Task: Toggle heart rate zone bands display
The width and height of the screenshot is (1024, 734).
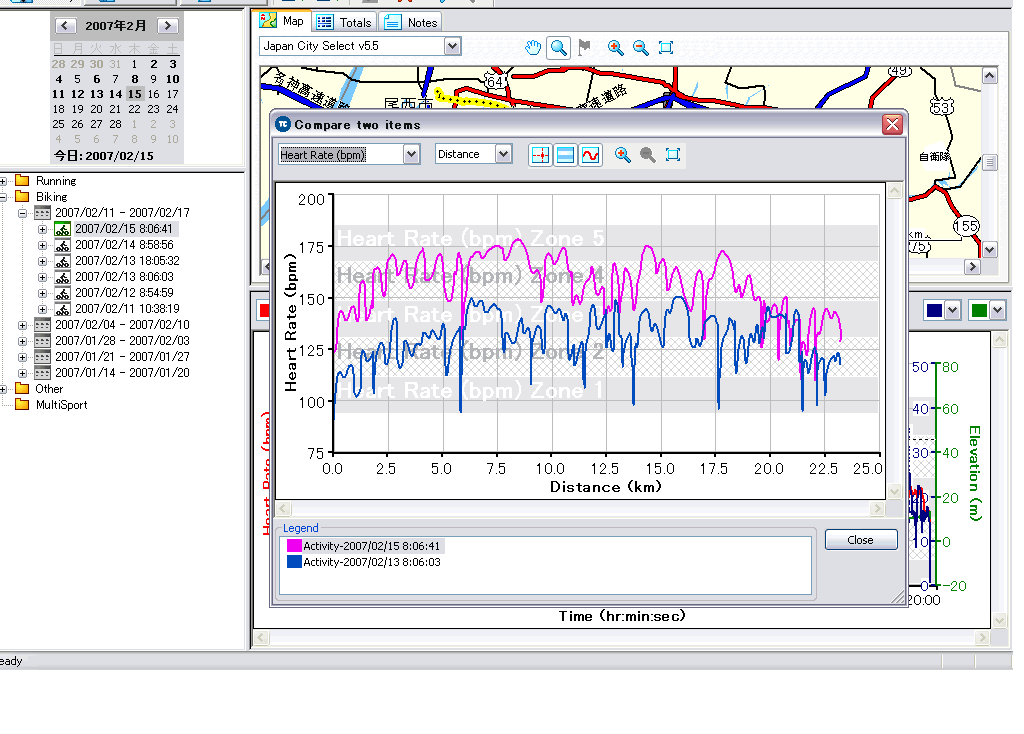Action: click(566, 155)
